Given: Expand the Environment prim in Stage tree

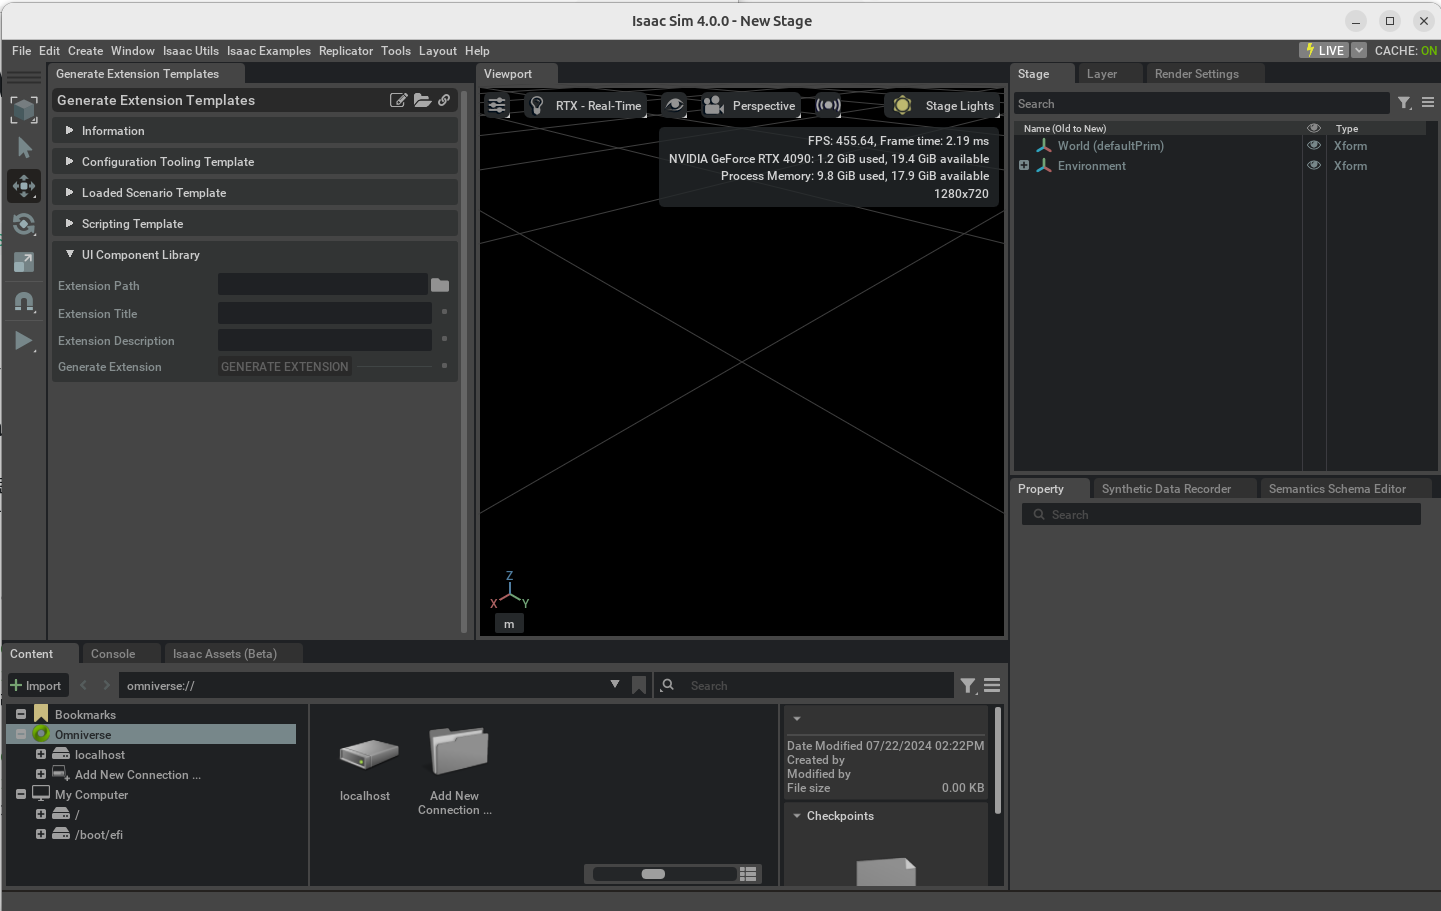Looking at the screenshot, I should click(x=1024, y=165).
